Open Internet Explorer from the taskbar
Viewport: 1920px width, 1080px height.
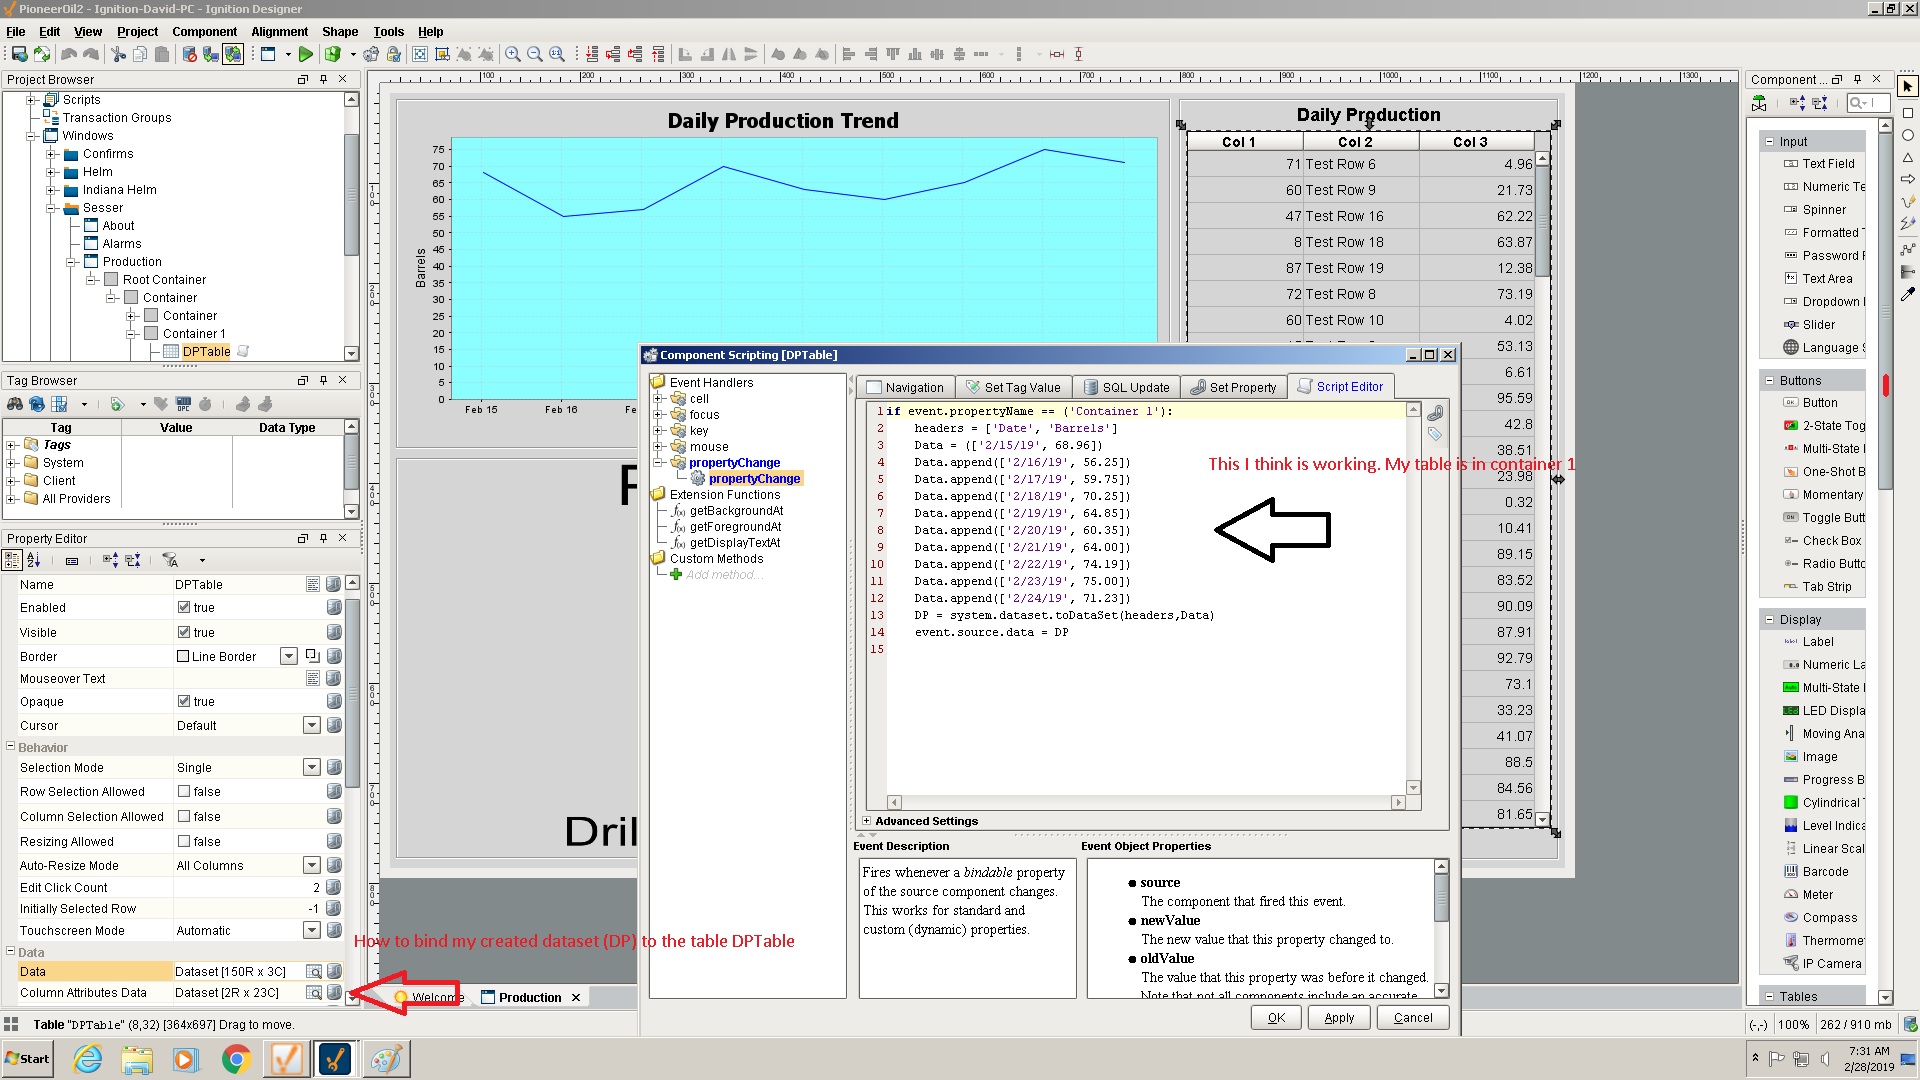coord(88,1058)
